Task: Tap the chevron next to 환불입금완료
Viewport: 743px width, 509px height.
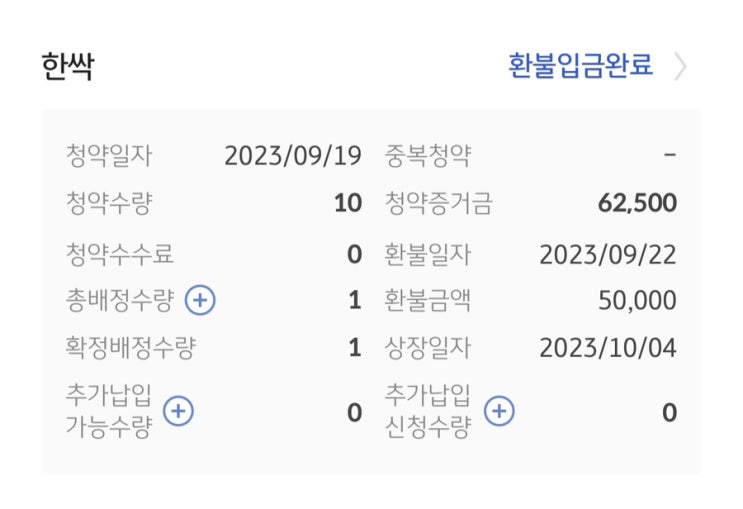Action: tap(680, 67)
